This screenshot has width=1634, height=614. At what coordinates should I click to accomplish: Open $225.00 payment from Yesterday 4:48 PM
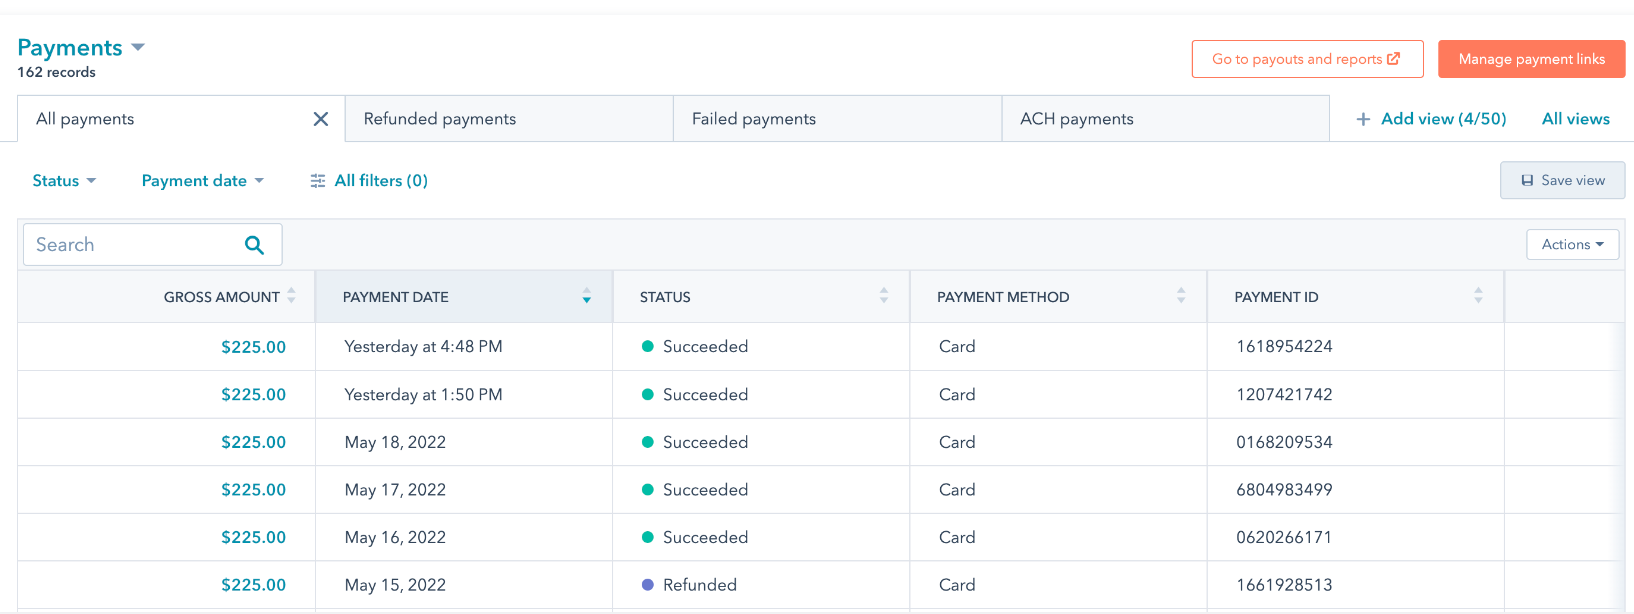tap(253, 347)
